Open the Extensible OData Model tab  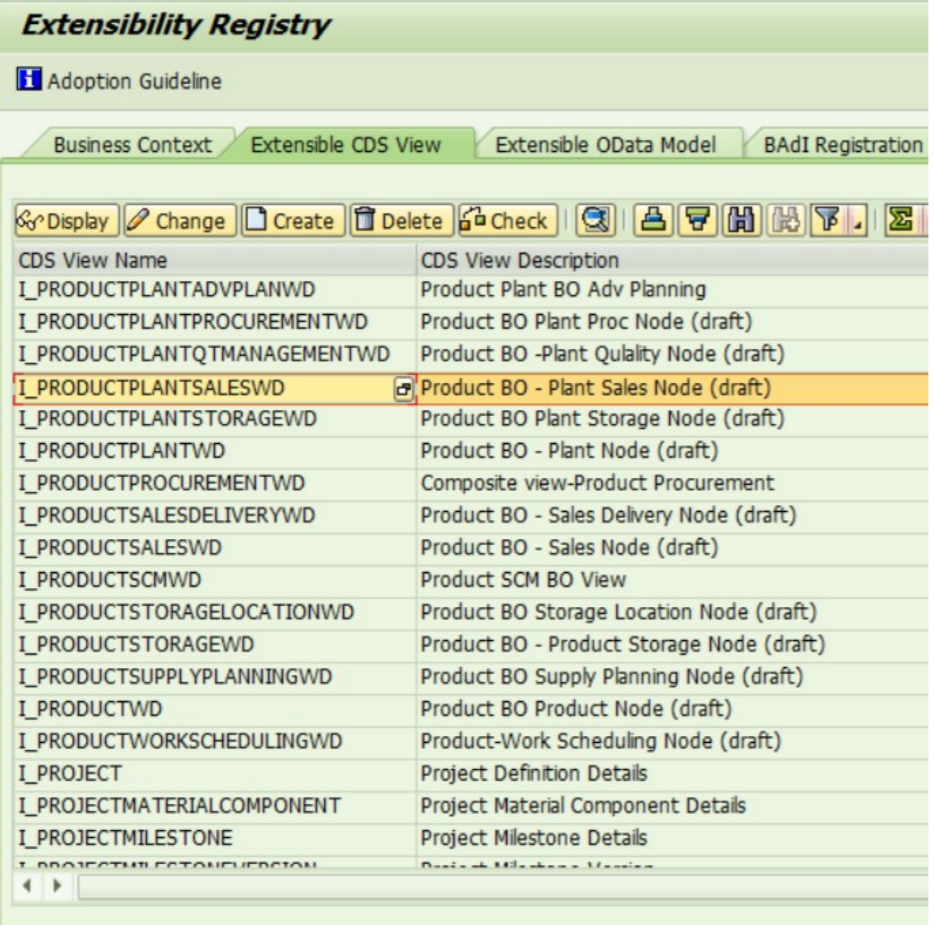click(x=605, y=145)
